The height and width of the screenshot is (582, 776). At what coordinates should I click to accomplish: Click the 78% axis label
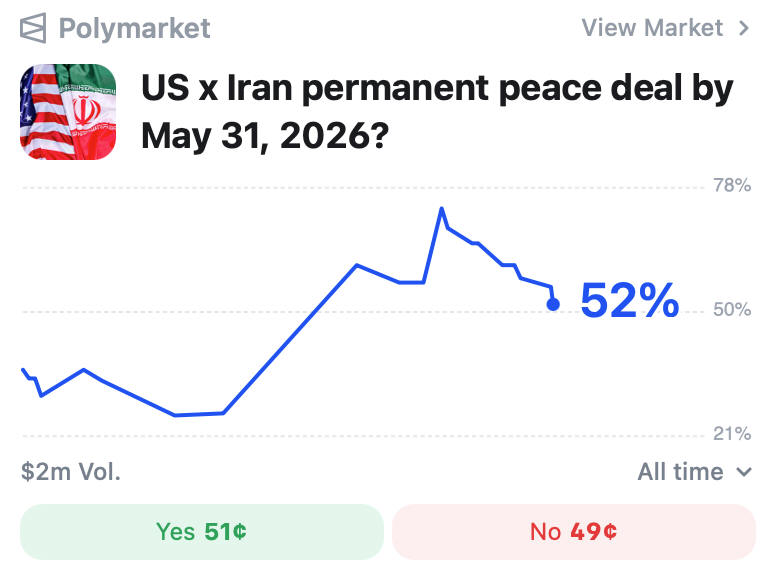coord(732,186)
